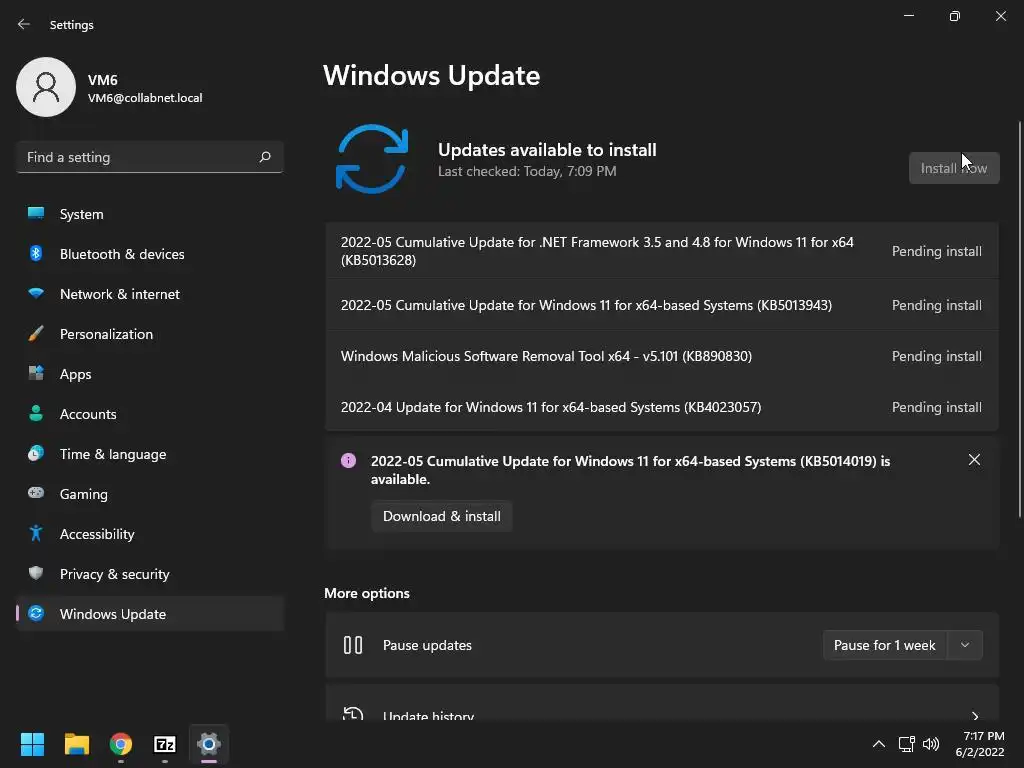Open the Windows Start menu

(x=32, y=744)
